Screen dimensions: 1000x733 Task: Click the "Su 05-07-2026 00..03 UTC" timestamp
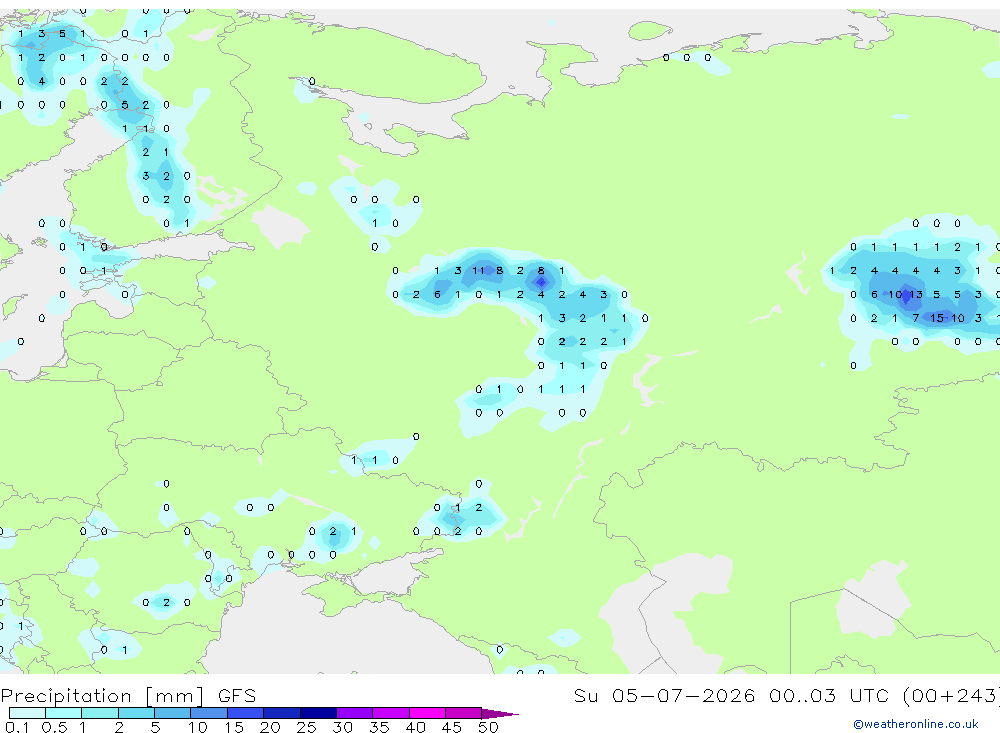pyautogui.click(x=734, y=695)
